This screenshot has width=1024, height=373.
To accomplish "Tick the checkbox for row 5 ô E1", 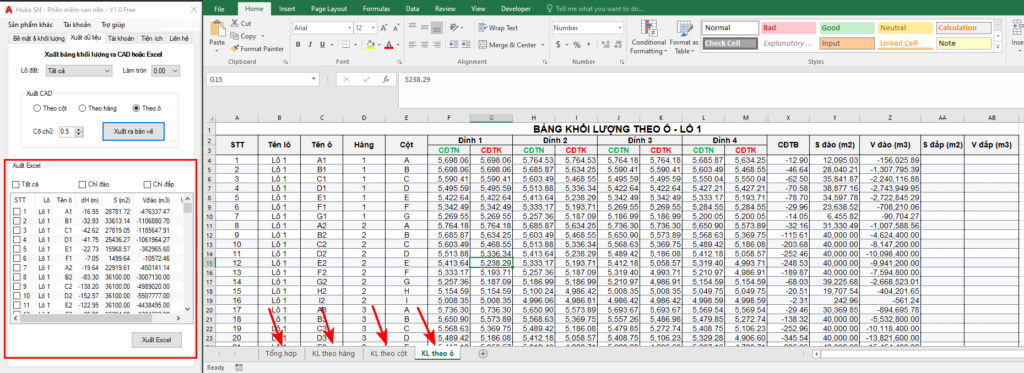I will [17, 249].
